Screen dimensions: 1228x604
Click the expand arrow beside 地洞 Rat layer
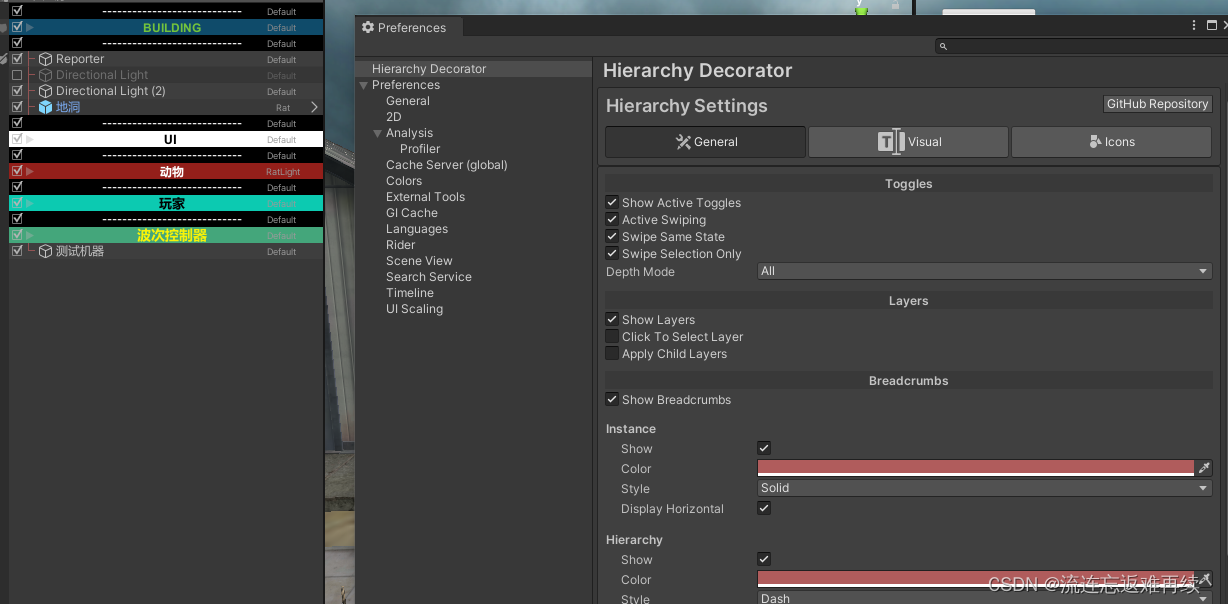point(313,107)
